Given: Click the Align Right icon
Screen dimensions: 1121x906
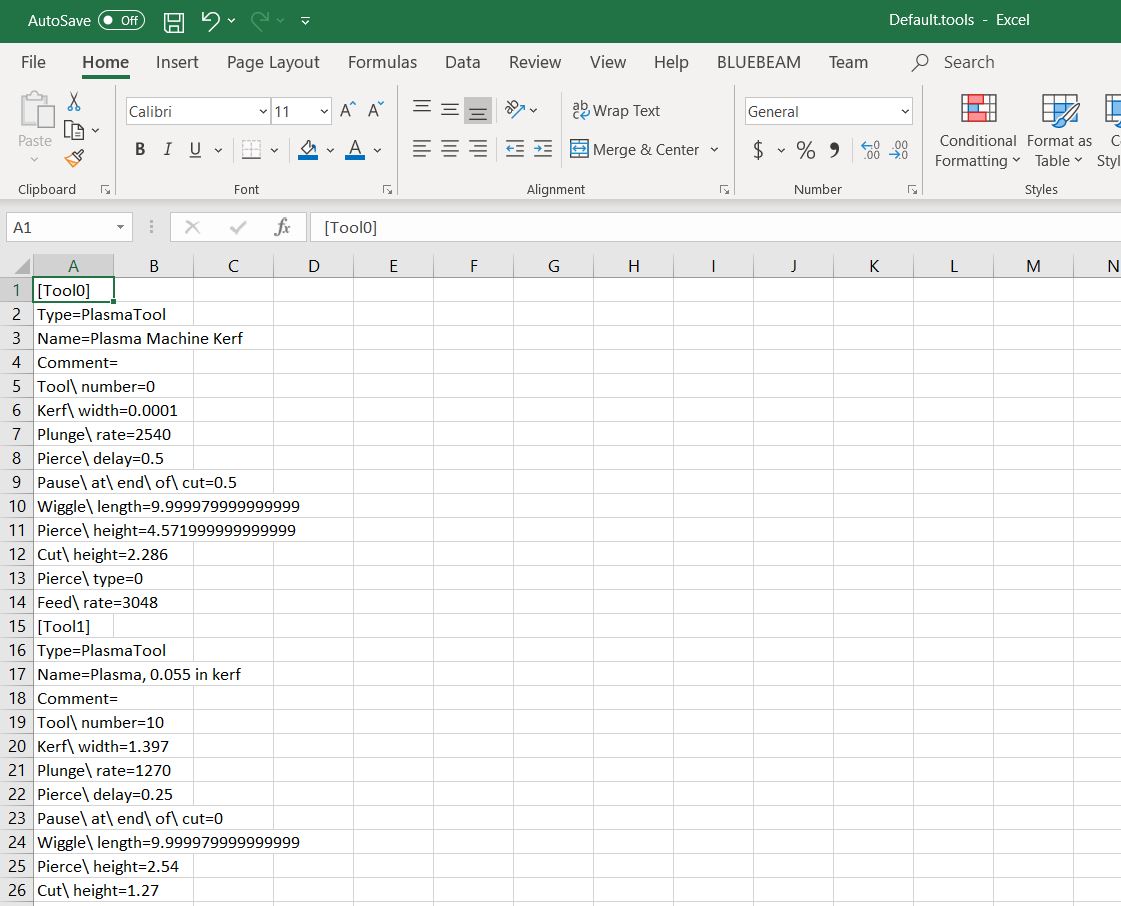Looking at the screenshot, I should point(478,149).
